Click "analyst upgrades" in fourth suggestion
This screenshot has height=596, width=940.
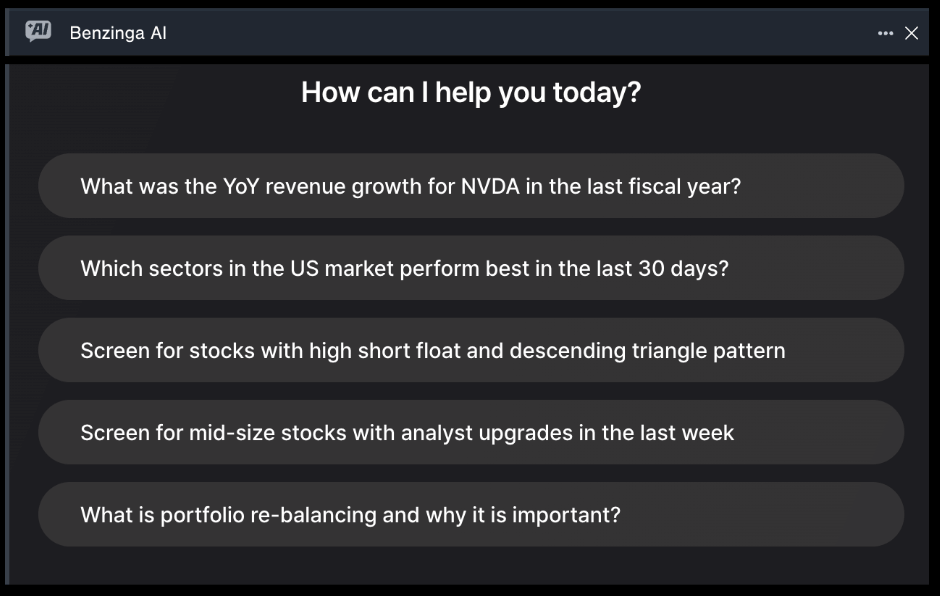click(487, 433)
